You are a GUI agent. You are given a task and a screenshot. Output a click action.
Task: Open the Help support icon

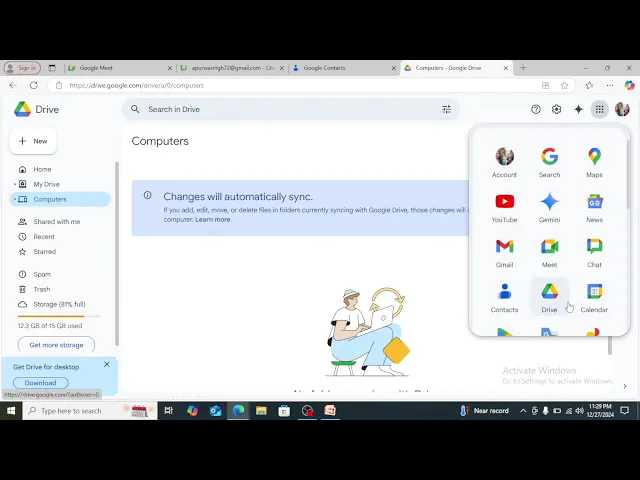[536, 109]
